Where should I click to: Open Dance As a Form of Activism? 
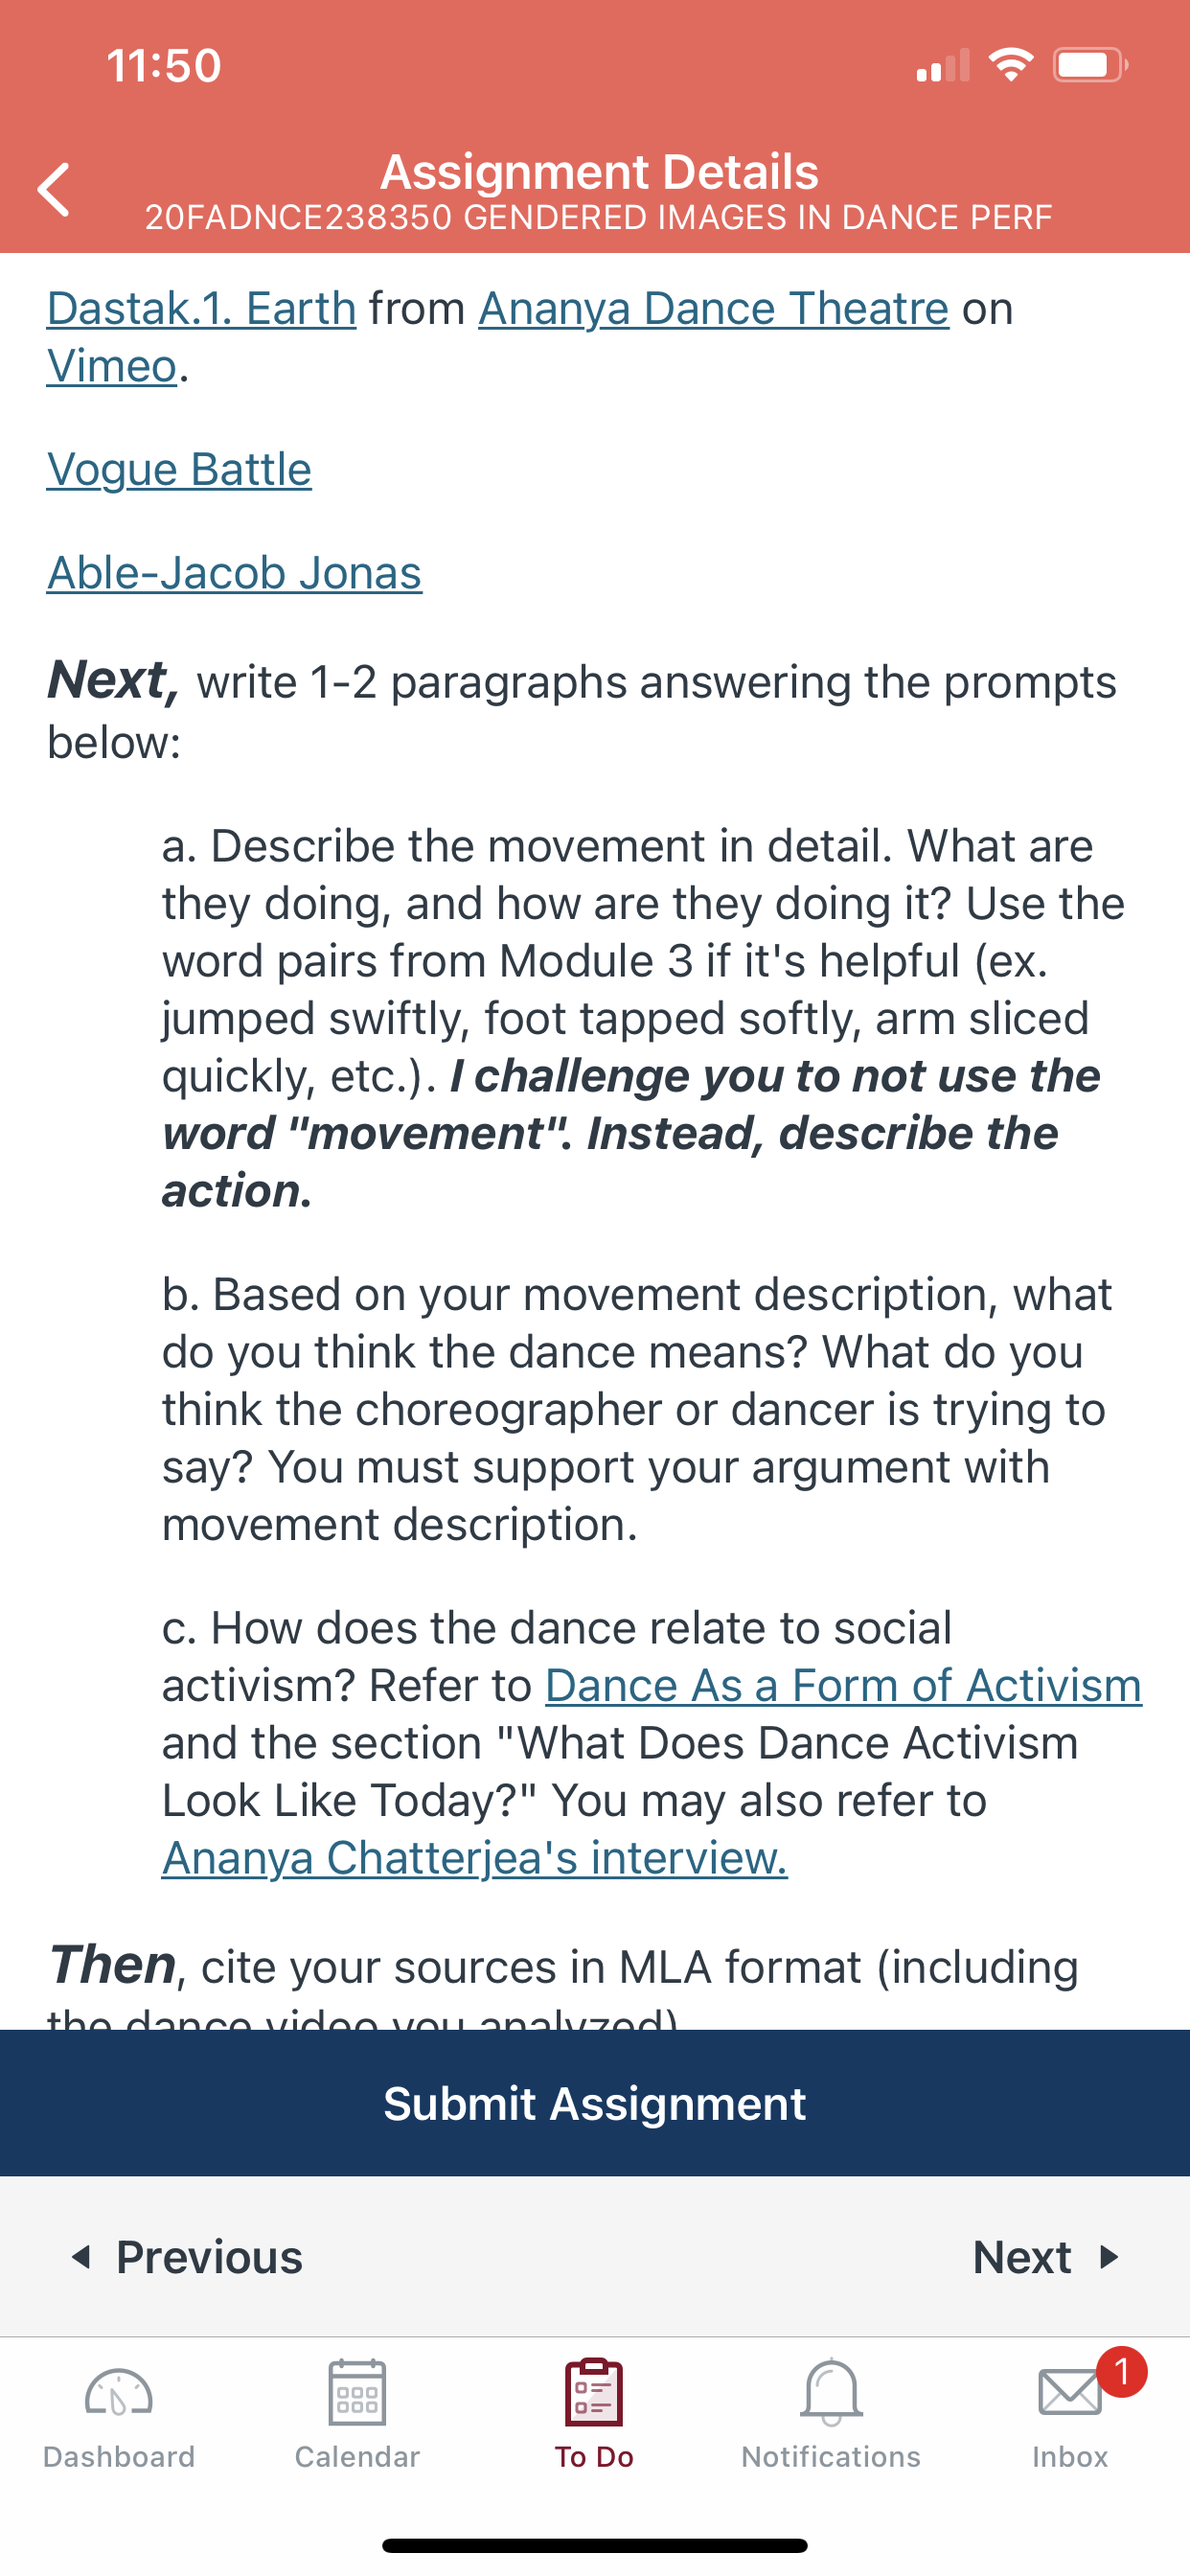click(x=843, y=1685)
